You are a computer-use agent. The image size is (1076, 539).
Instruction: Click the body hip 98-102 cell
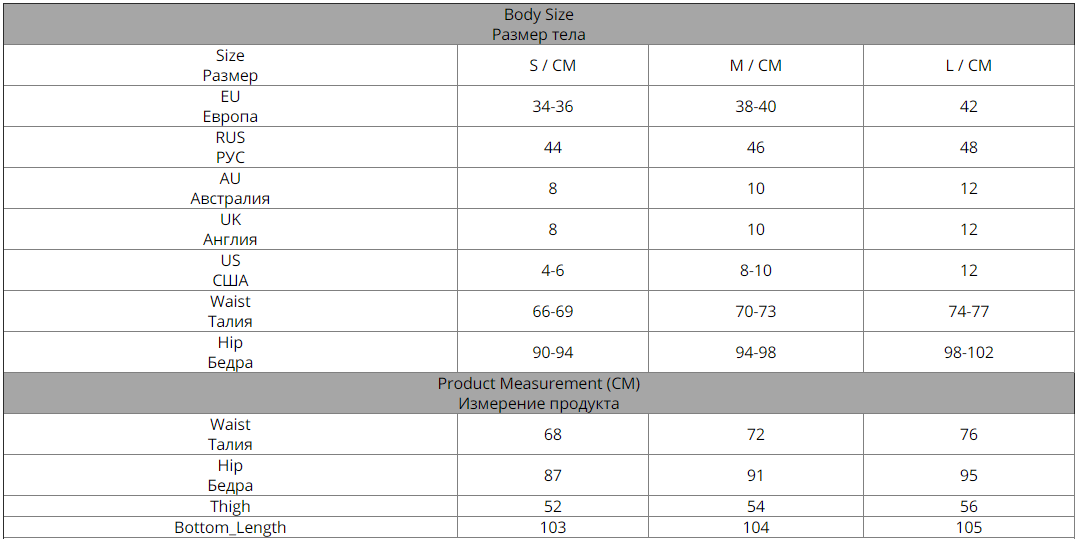click(x=968, y=353)
